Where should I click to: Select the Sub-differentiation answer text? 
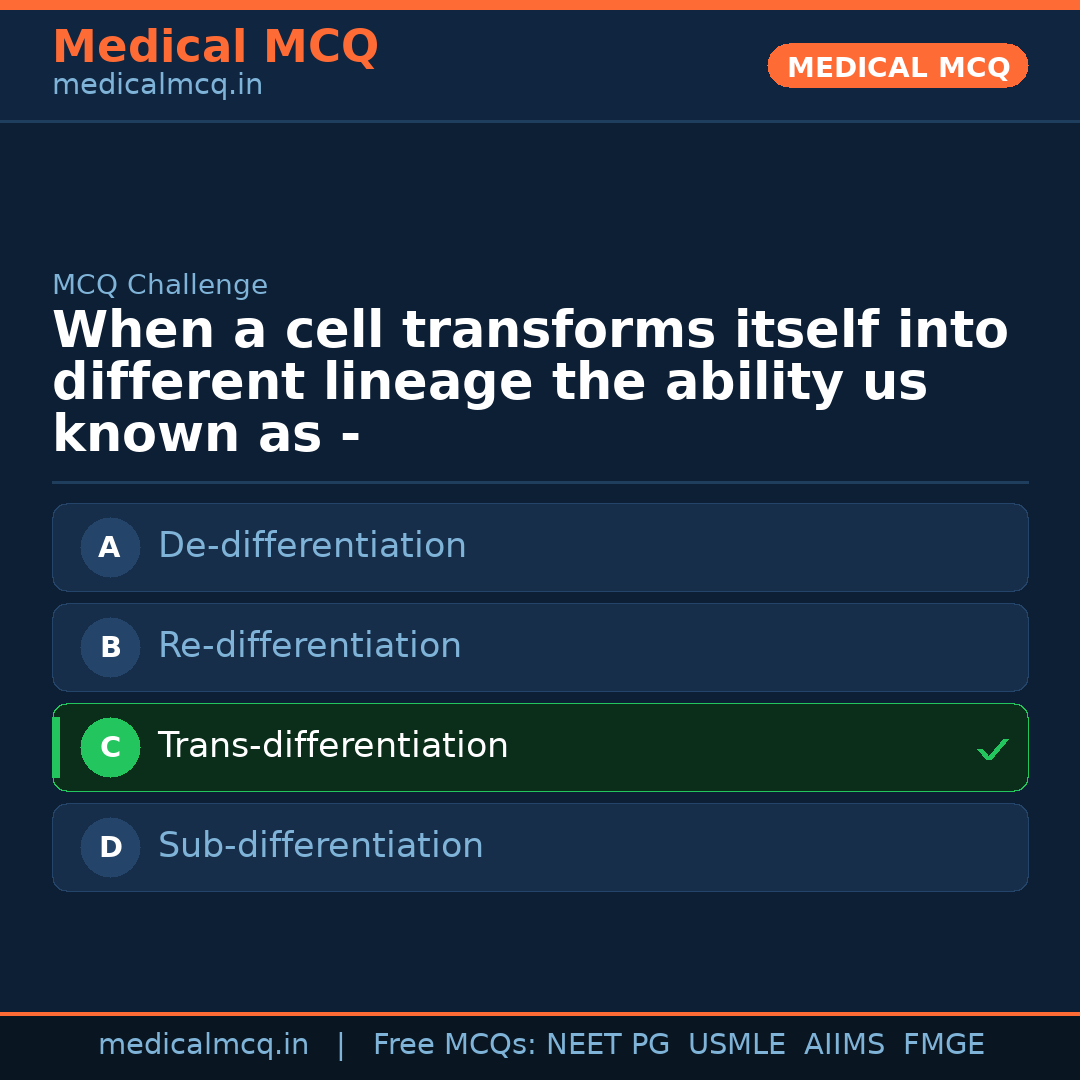tap(320, 846)
